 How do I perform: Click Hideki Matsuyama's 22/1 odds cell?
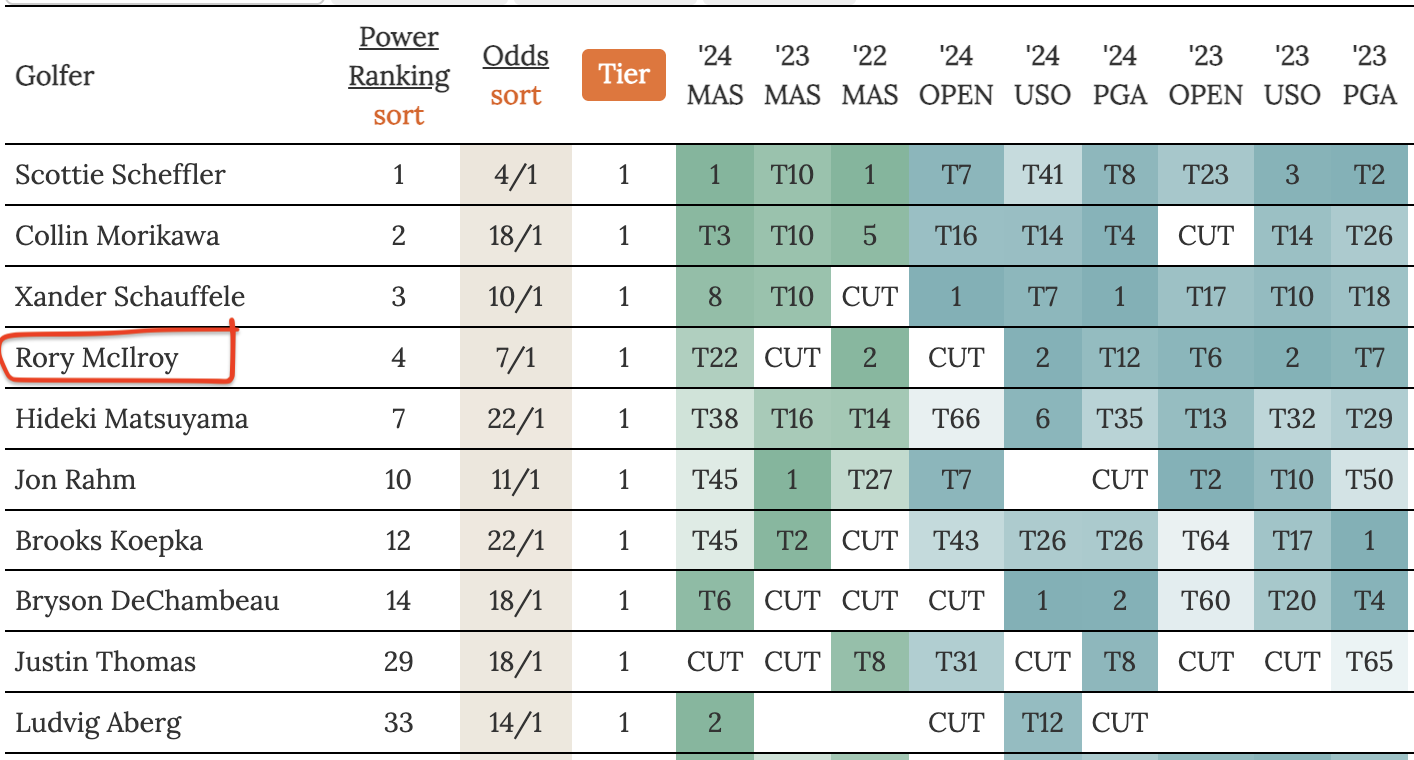[515, 419]
